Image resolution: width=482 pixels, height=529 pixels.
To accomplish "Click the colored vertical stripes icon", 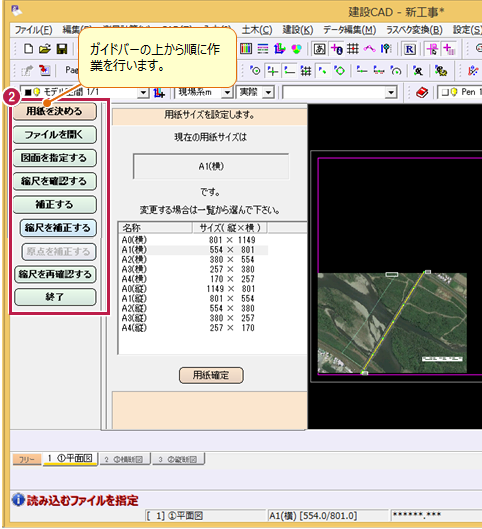I will point(246,49).
